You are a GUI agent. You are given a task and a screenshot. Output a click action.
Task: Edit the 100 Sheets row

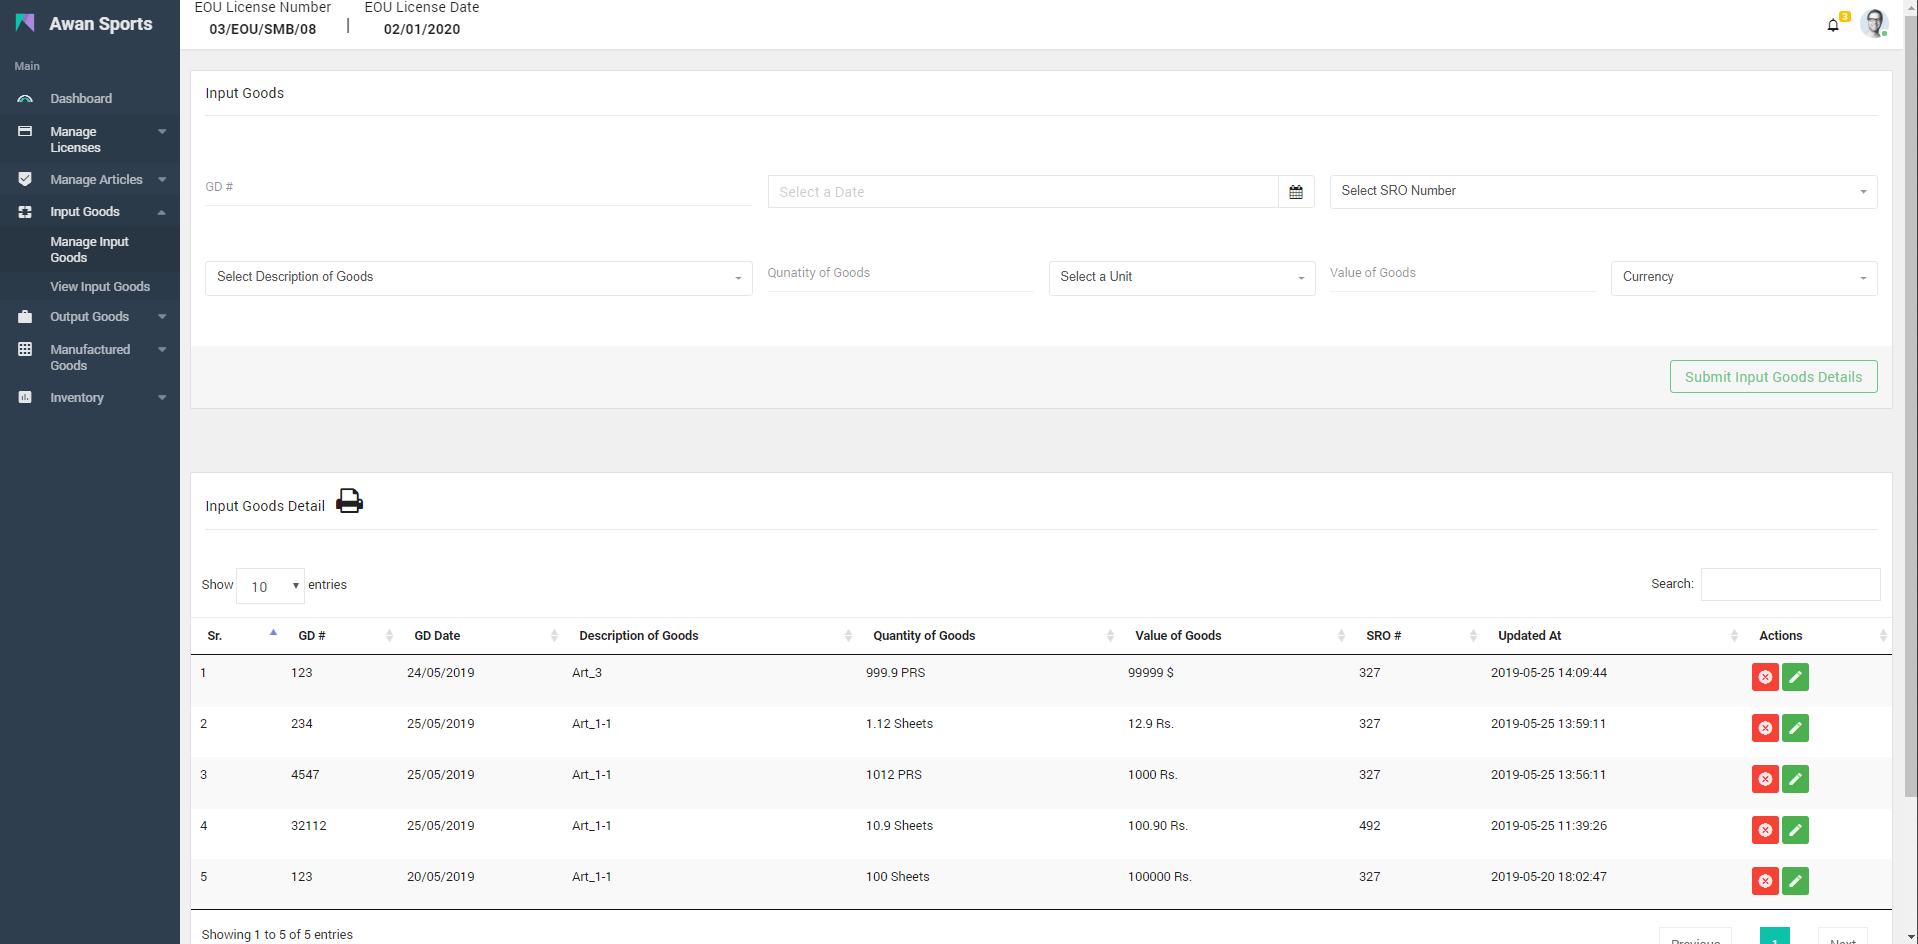pyautogui.click(x=1795, y=881)
